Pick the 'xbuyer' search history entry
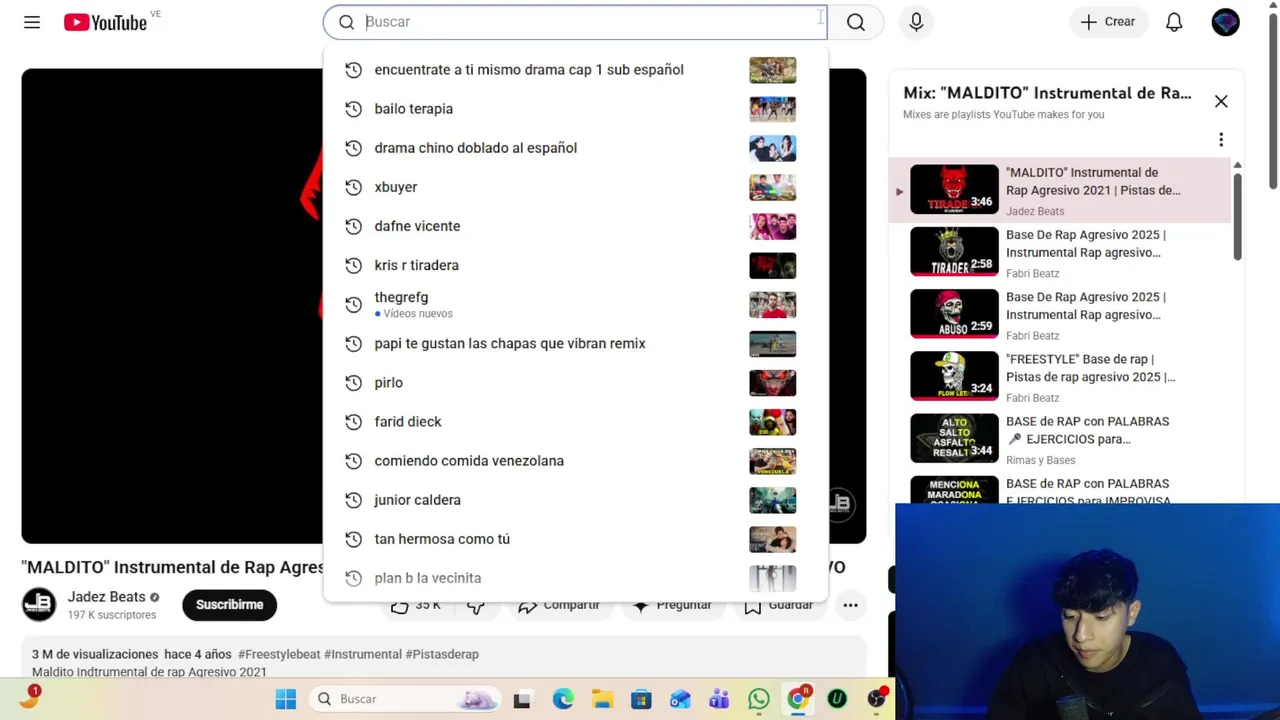 [575, 187]
